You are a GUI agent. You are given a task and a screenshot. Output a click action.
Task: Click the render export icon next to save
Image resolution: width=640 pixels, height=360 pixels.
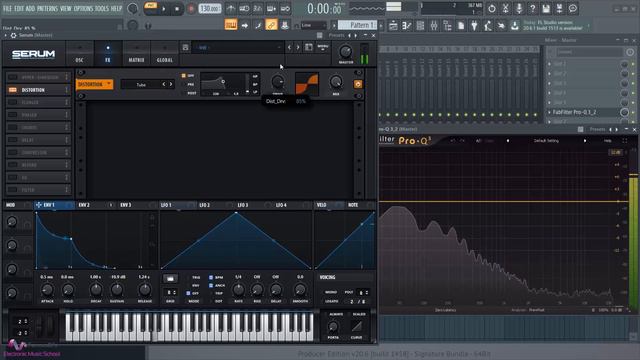(559, 9)
